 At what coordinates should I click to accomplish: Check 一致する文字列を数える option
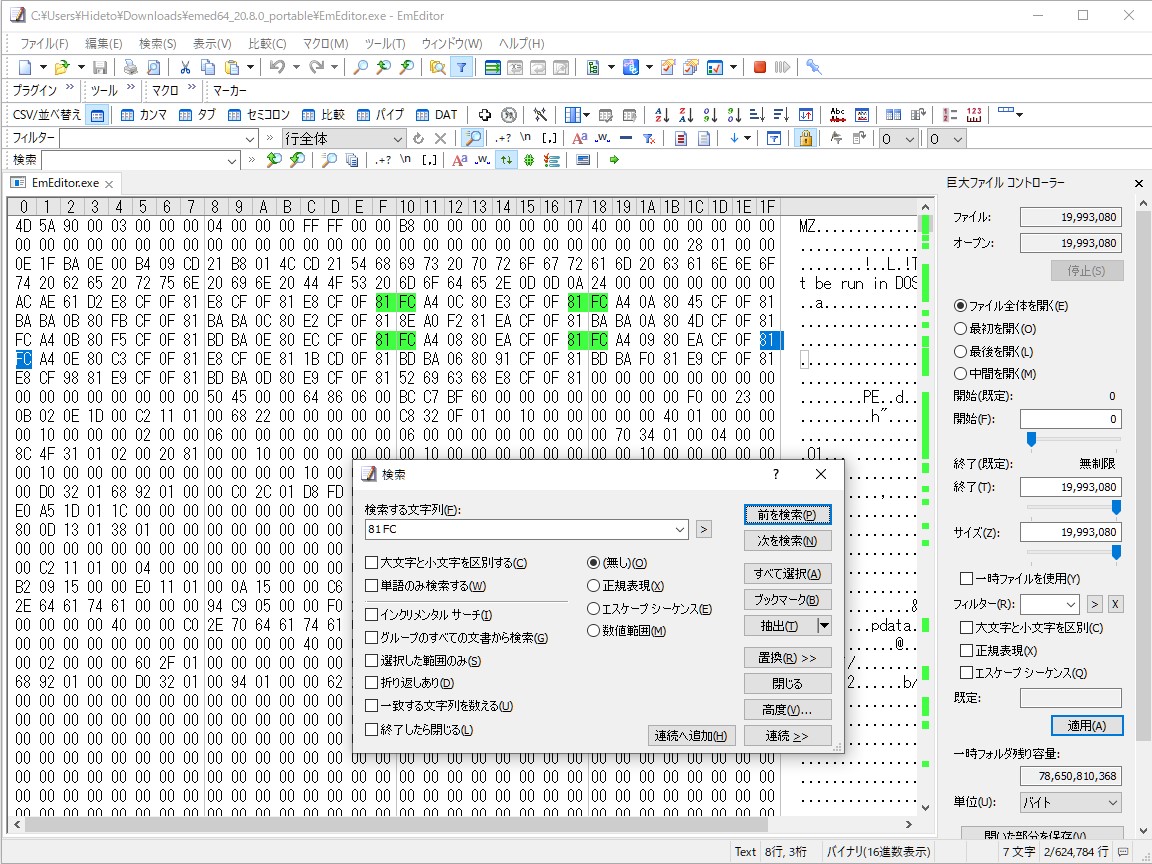[x=439, y=705]
